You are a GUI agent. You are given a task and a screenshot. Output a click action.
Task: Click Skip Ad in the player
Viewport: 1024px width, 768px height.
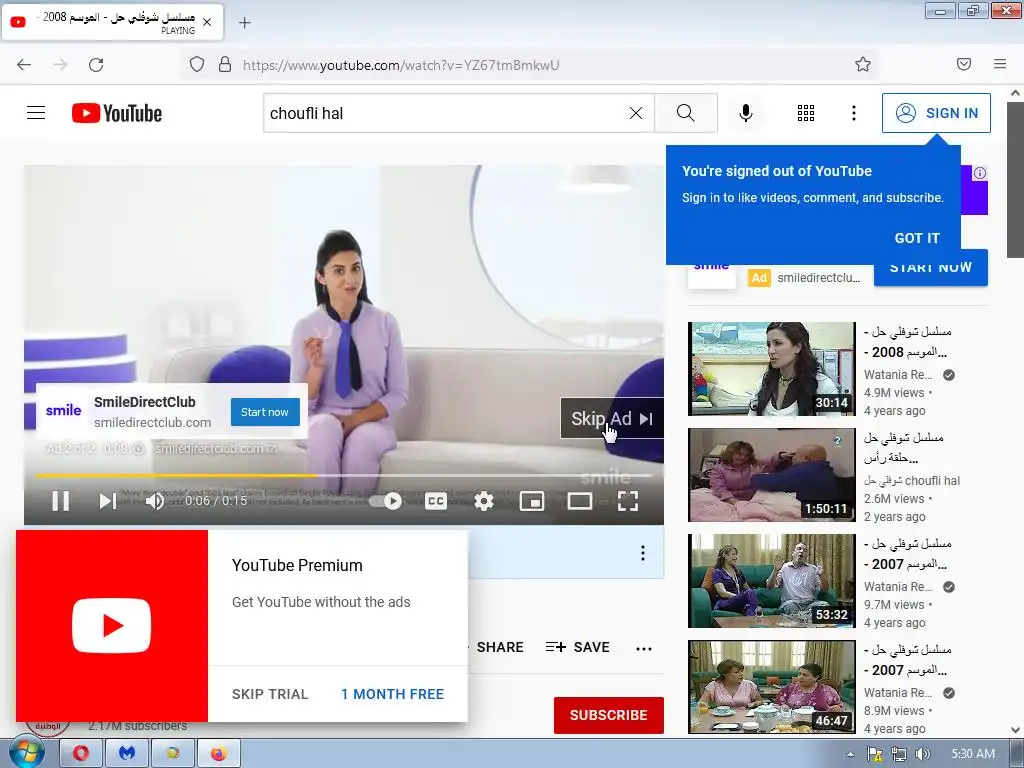point(612,419)
